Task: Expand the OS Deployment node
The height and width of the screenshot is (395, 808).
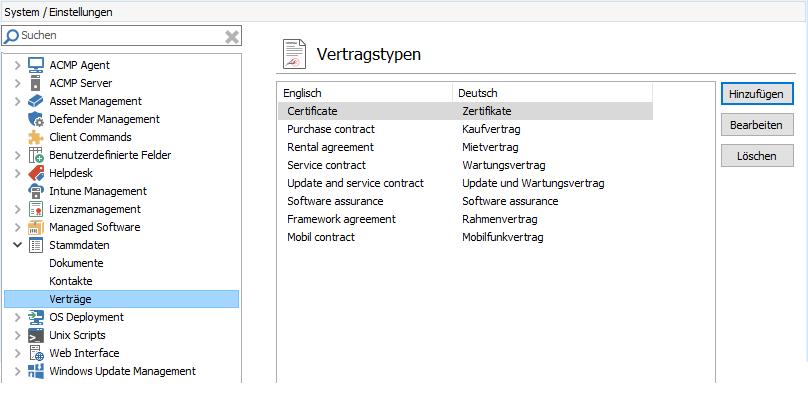Action: [x=17, y=318]
